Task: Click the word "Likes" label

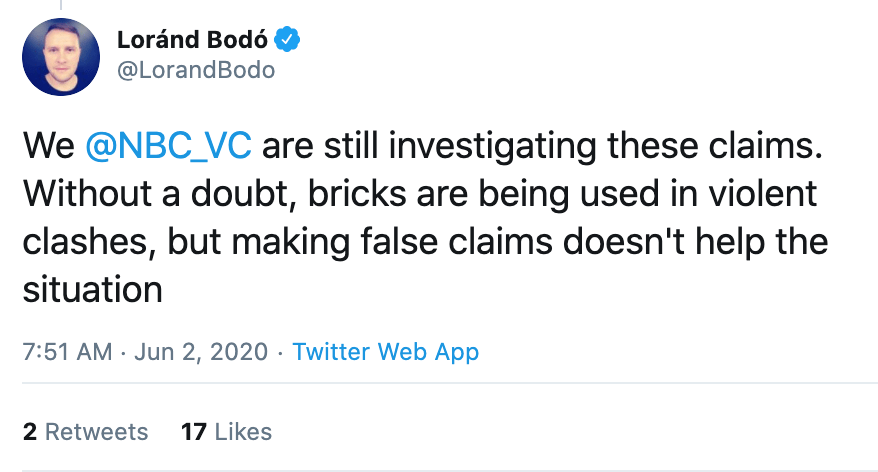Action: coord(242,432)
